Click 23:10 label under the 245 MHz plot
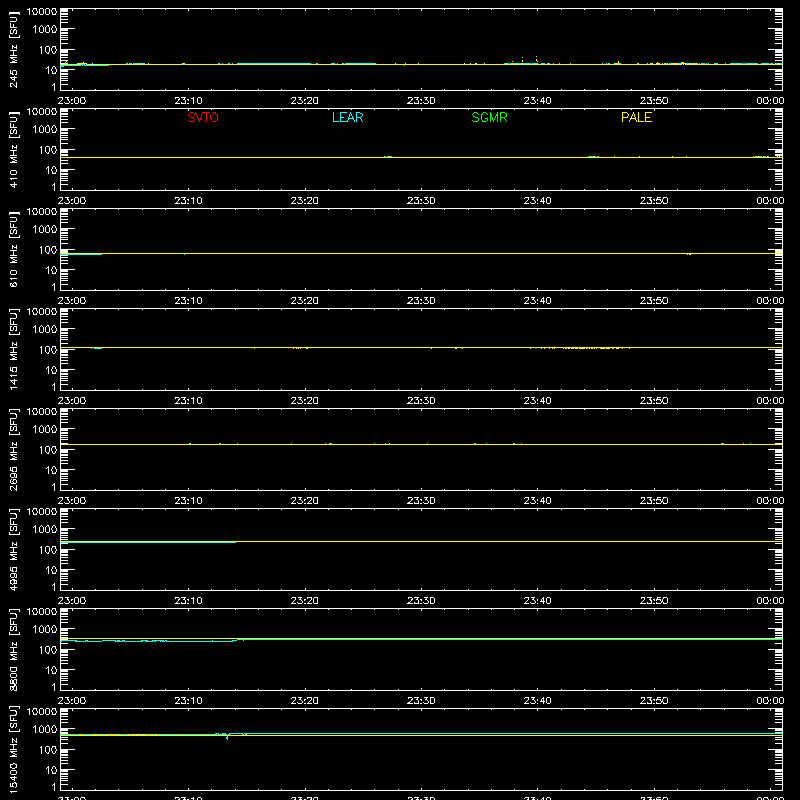800x800 pixels. pyautogui.click(x=188, y=101)
